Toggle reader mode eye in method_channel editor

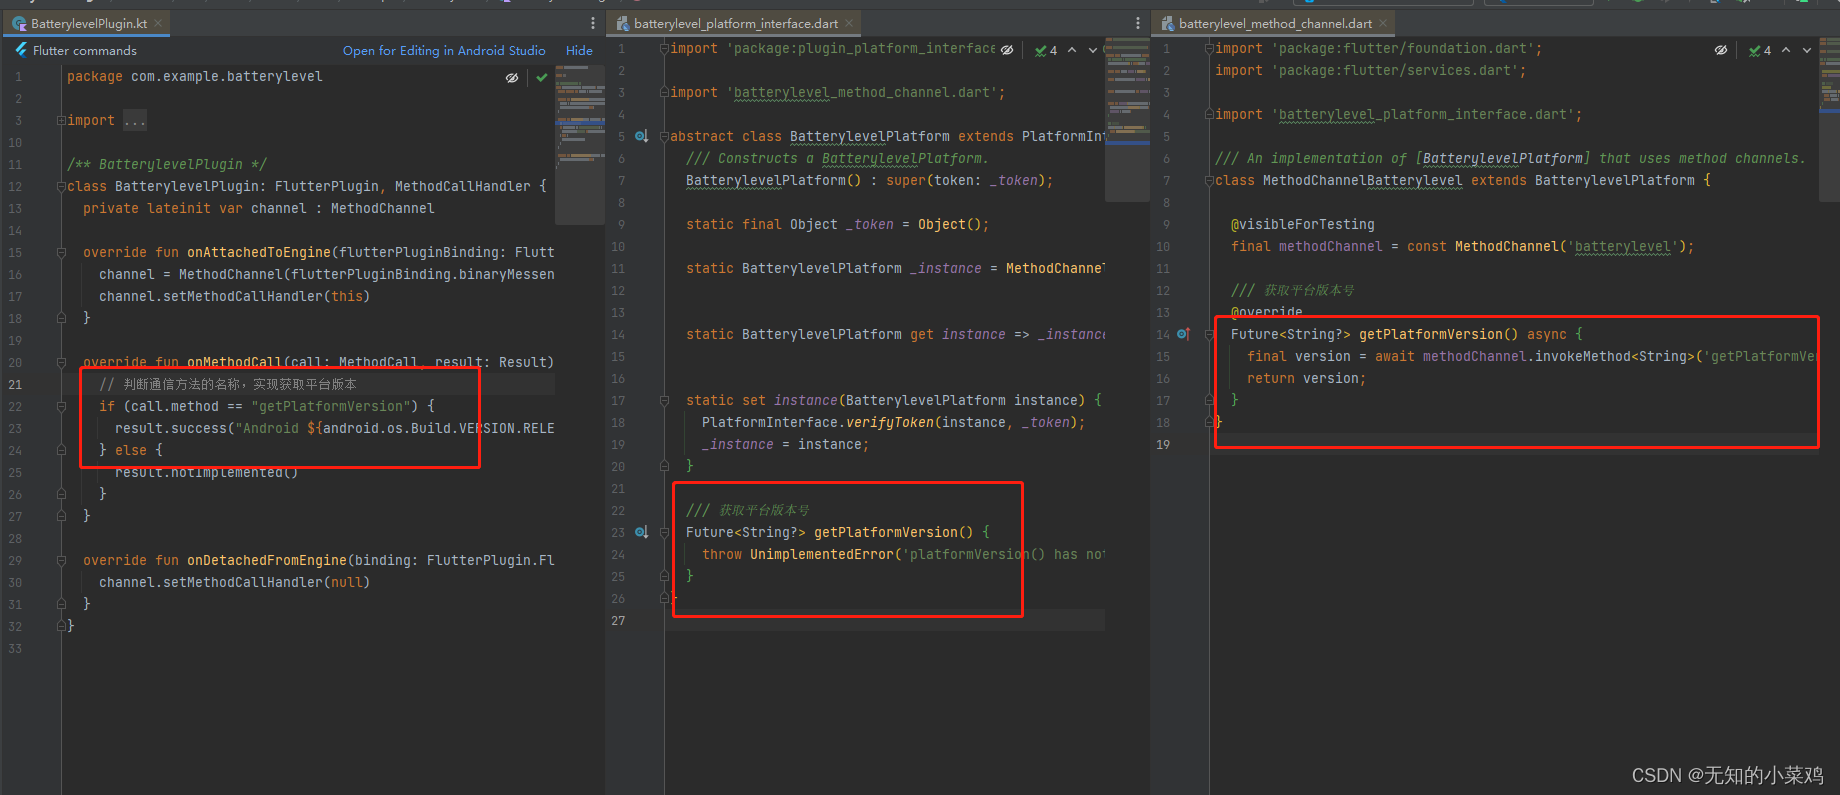coord(1721,49)
